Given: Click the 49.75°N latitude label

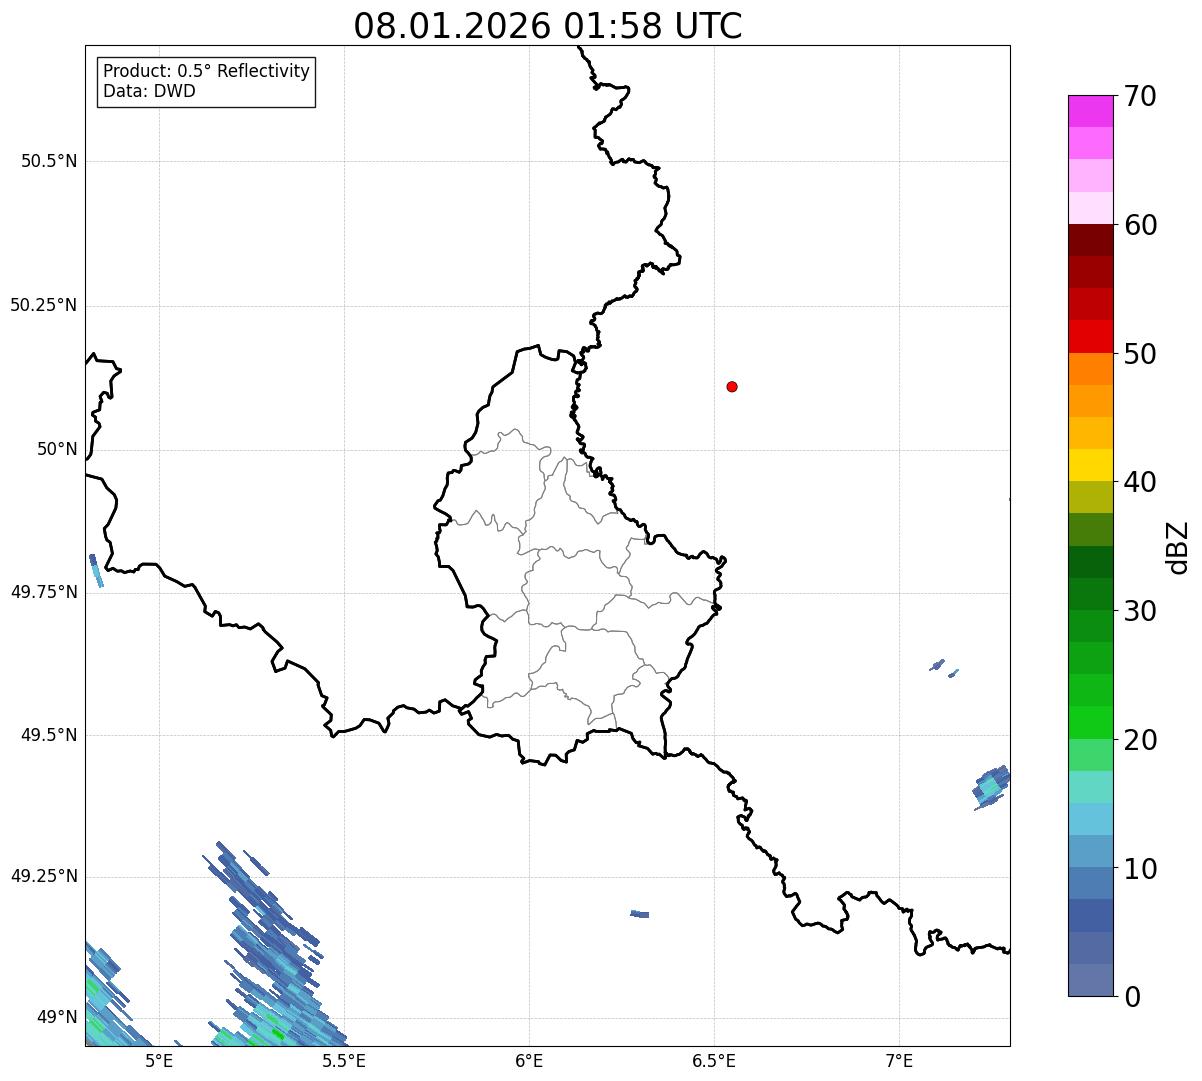Looking at the screenshot, I should (x=44, y=593).
